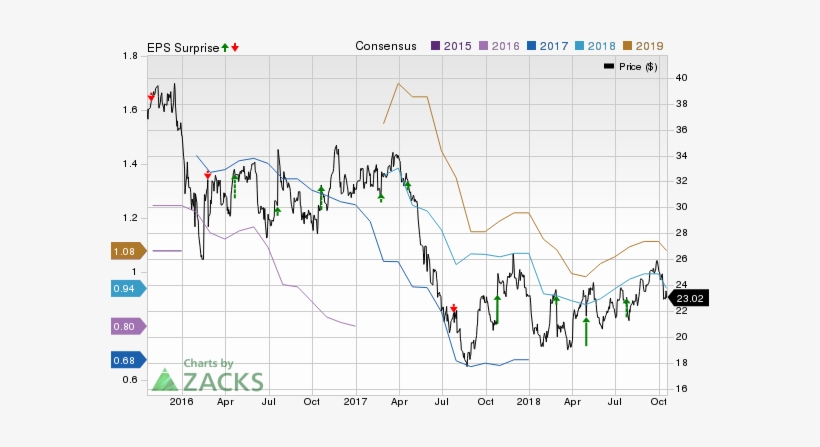Click the 16 label on the price axis
The image size is (820, 447).
pos(681,388)
